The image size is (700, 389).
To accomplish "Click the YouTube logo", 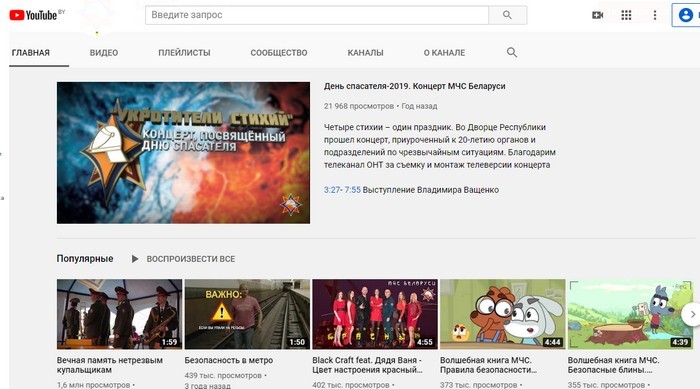I will click(x=33, y=15).
